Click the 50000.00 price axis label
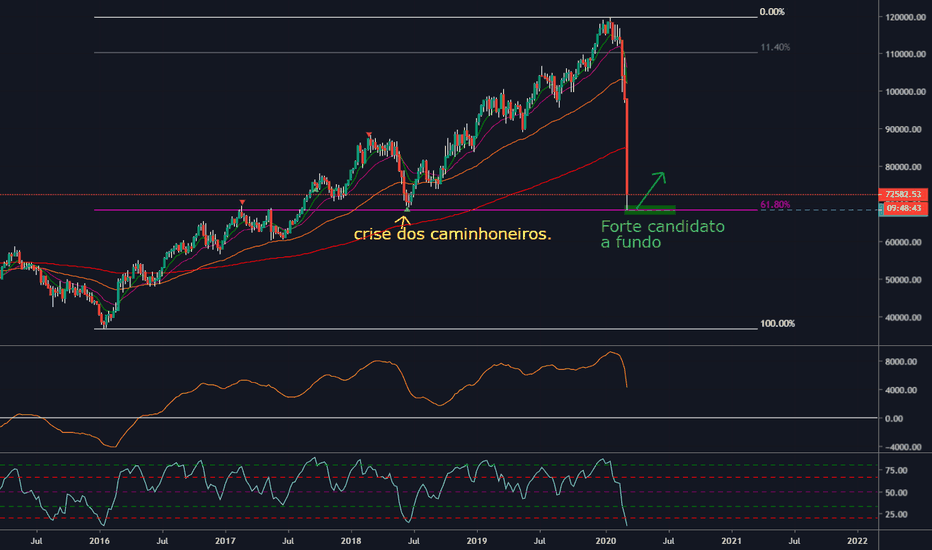The width and height of the screenshot is (932, 550). (x=905, y=279)
